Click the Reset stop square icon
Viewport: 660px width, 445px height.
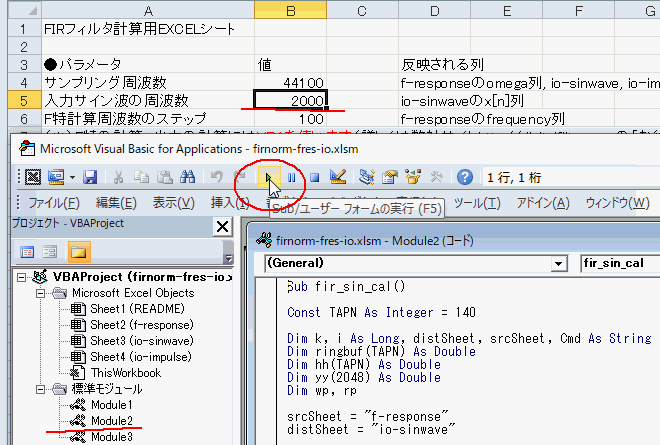[x=314, y=178]
